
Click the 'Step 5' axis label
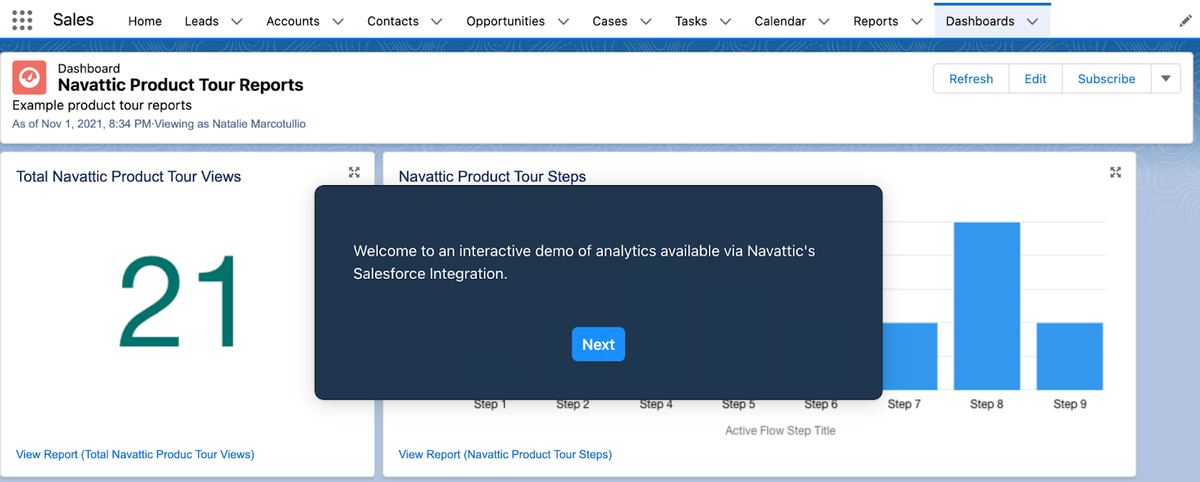coord(738,404)
